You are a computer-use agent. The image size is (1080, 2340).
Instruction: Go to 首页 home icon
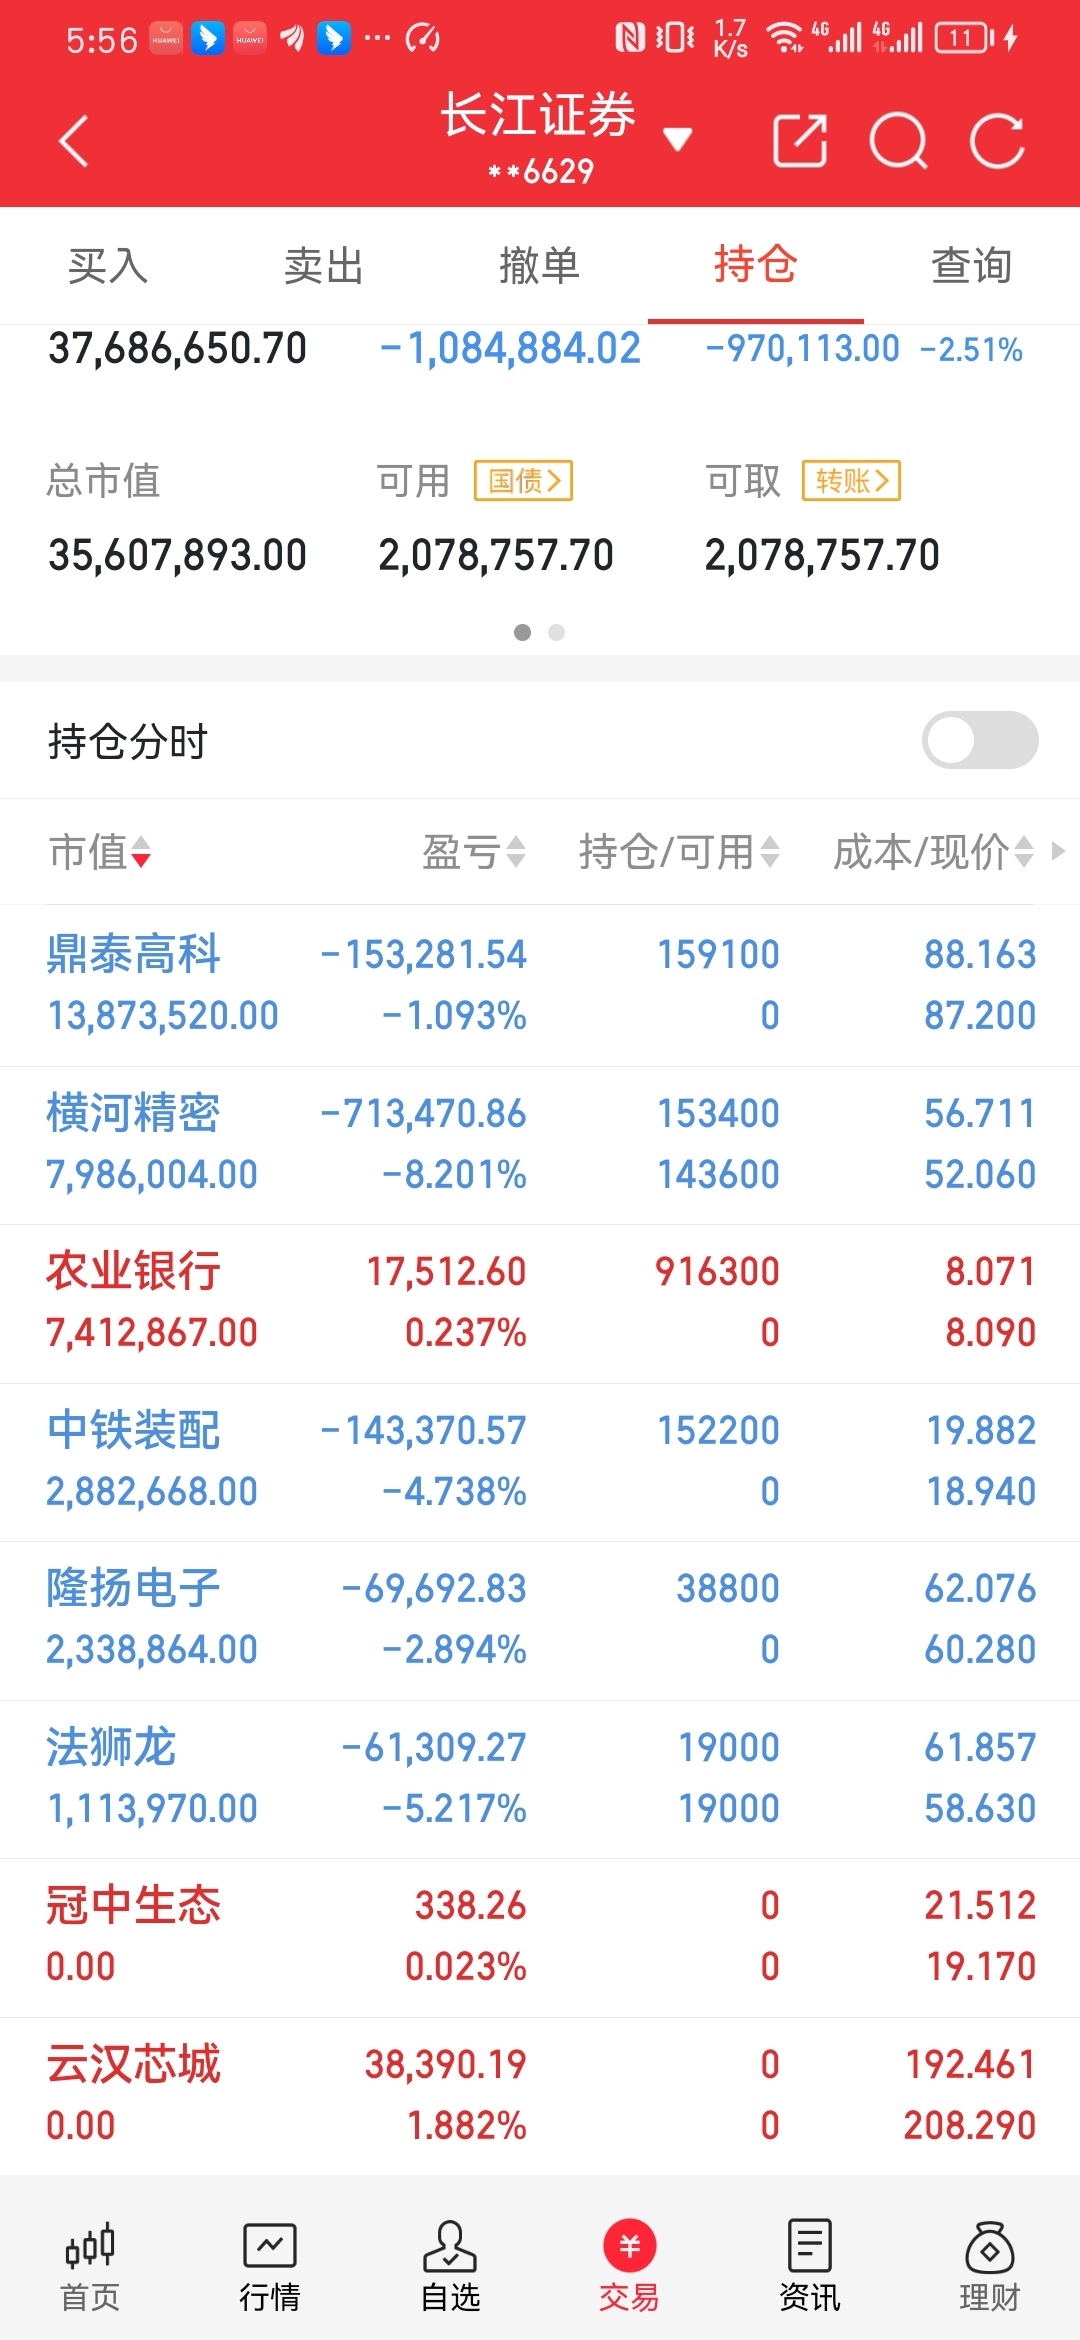tap(90, 2267)
